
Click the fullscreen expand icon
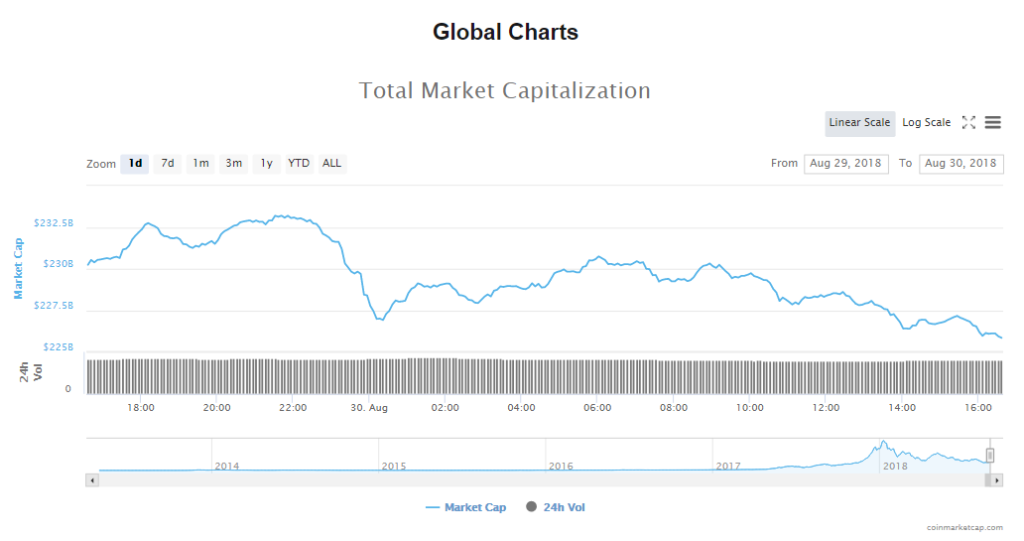pyautogui.click(x=968, y=123)
